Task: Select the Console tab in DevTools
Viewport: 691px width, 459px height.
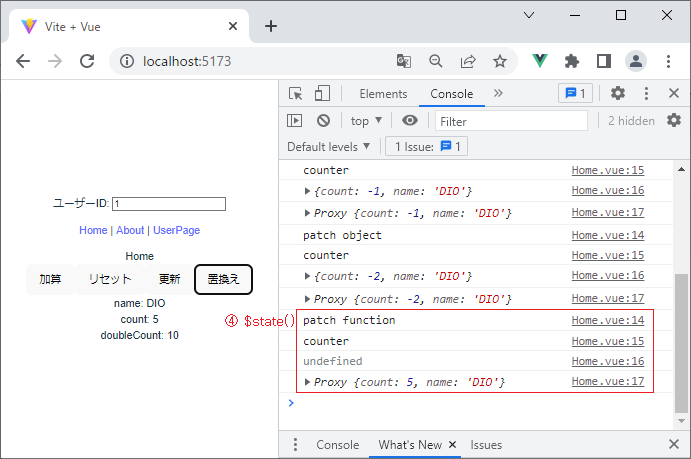Action: [452, 94]
